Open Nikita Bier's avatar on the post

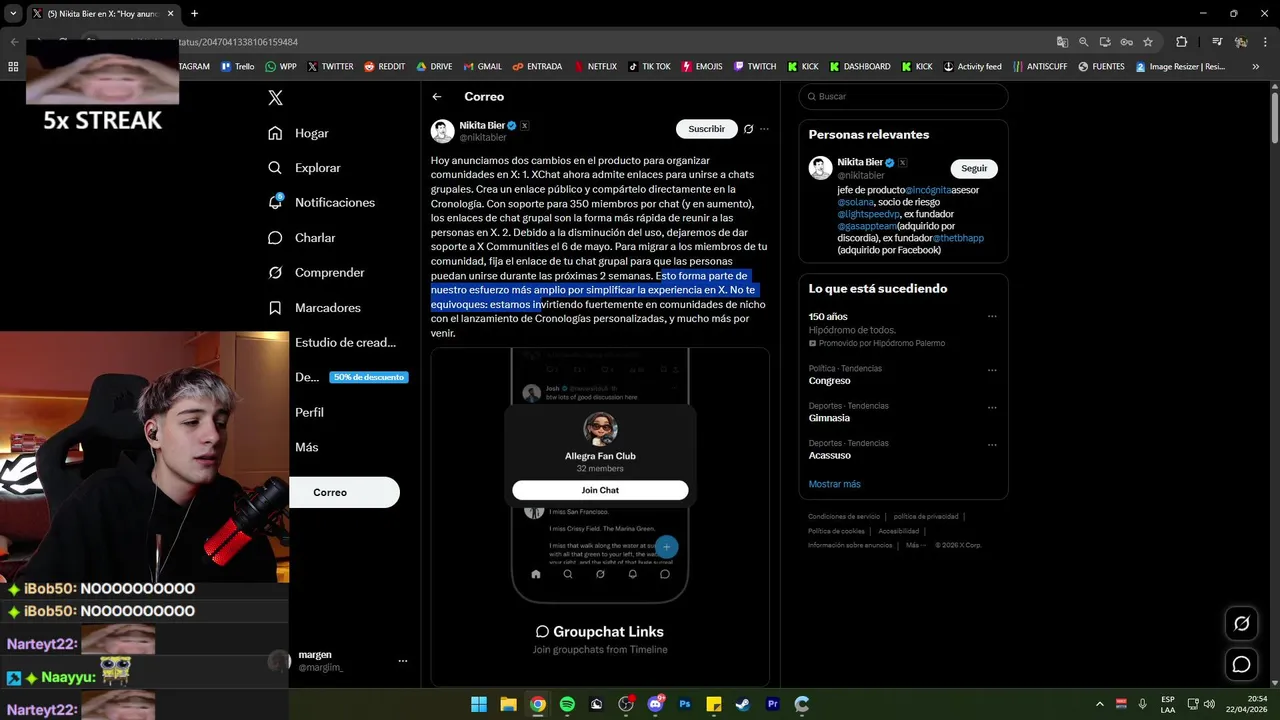click(x=442, y=131)
